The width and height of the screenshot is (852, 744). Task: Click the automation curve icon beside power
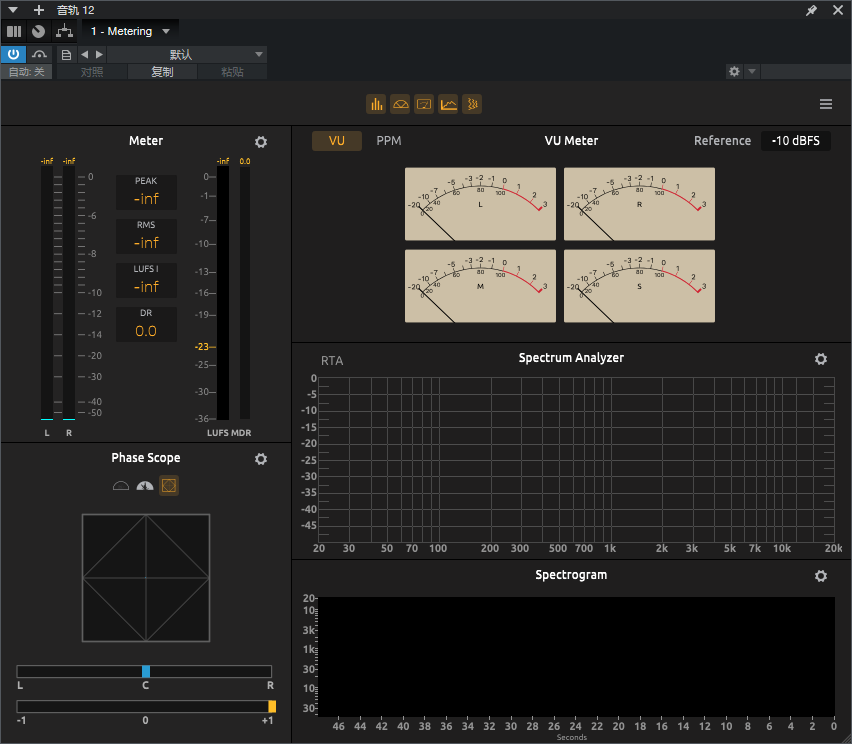pyautogui.click(x=39, y=54)
